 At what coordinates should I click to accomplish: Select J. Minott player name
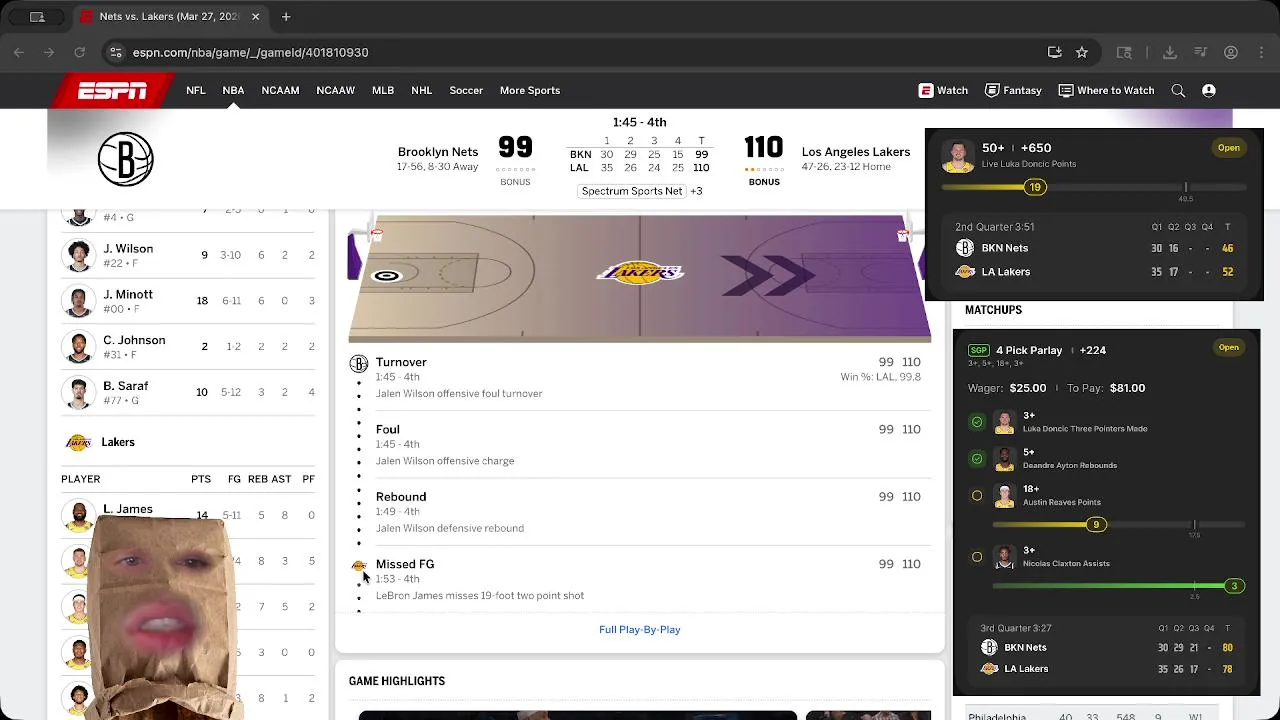pos(128,295)
